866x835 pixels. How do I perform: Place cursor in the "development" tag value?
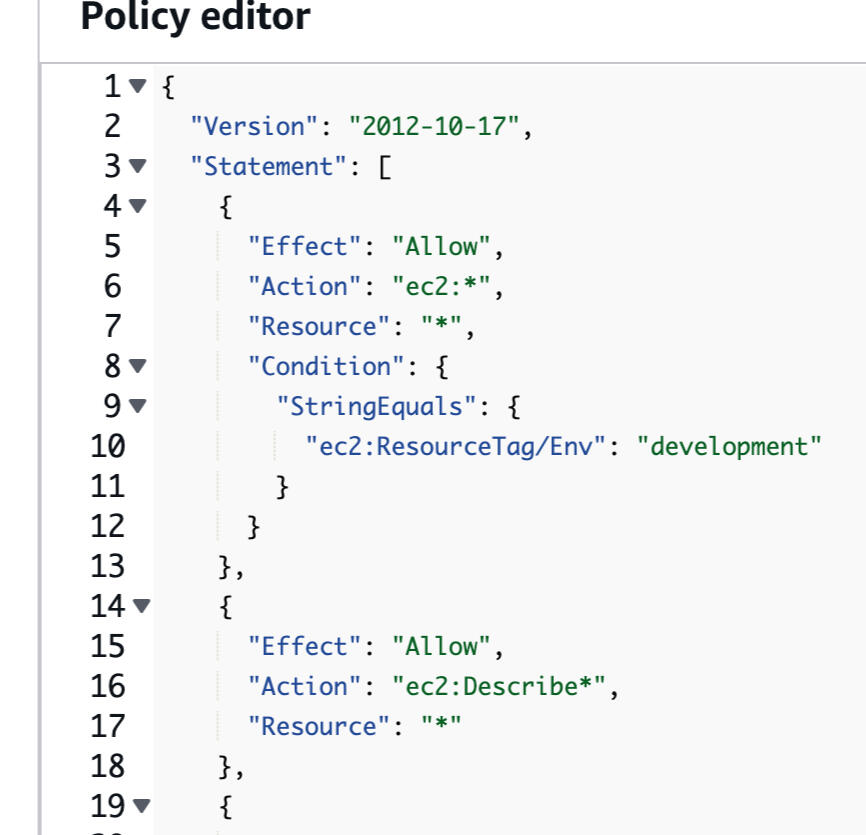tap(735, 446)
